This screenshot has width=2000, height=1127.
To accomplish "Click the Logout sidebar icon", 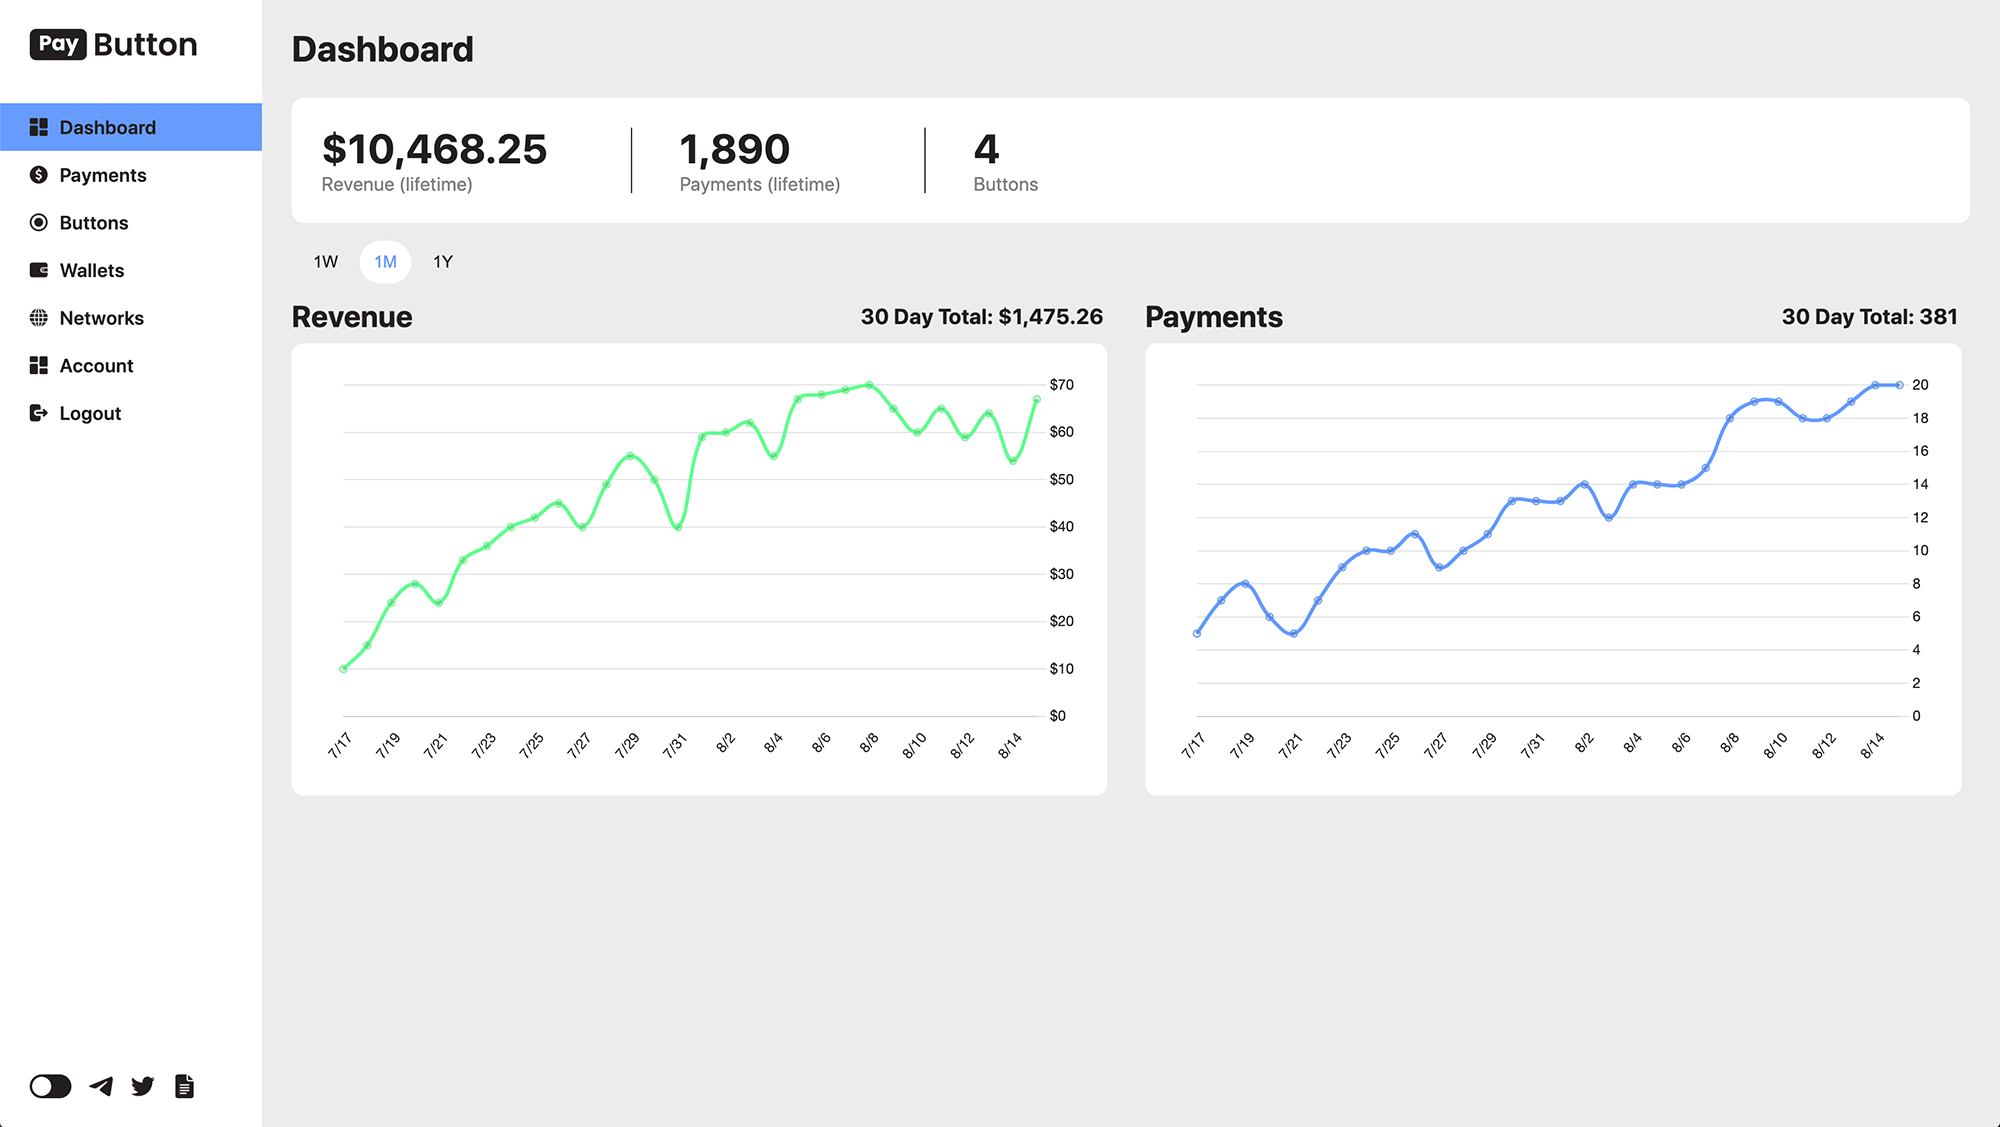I will pos(37,412).
